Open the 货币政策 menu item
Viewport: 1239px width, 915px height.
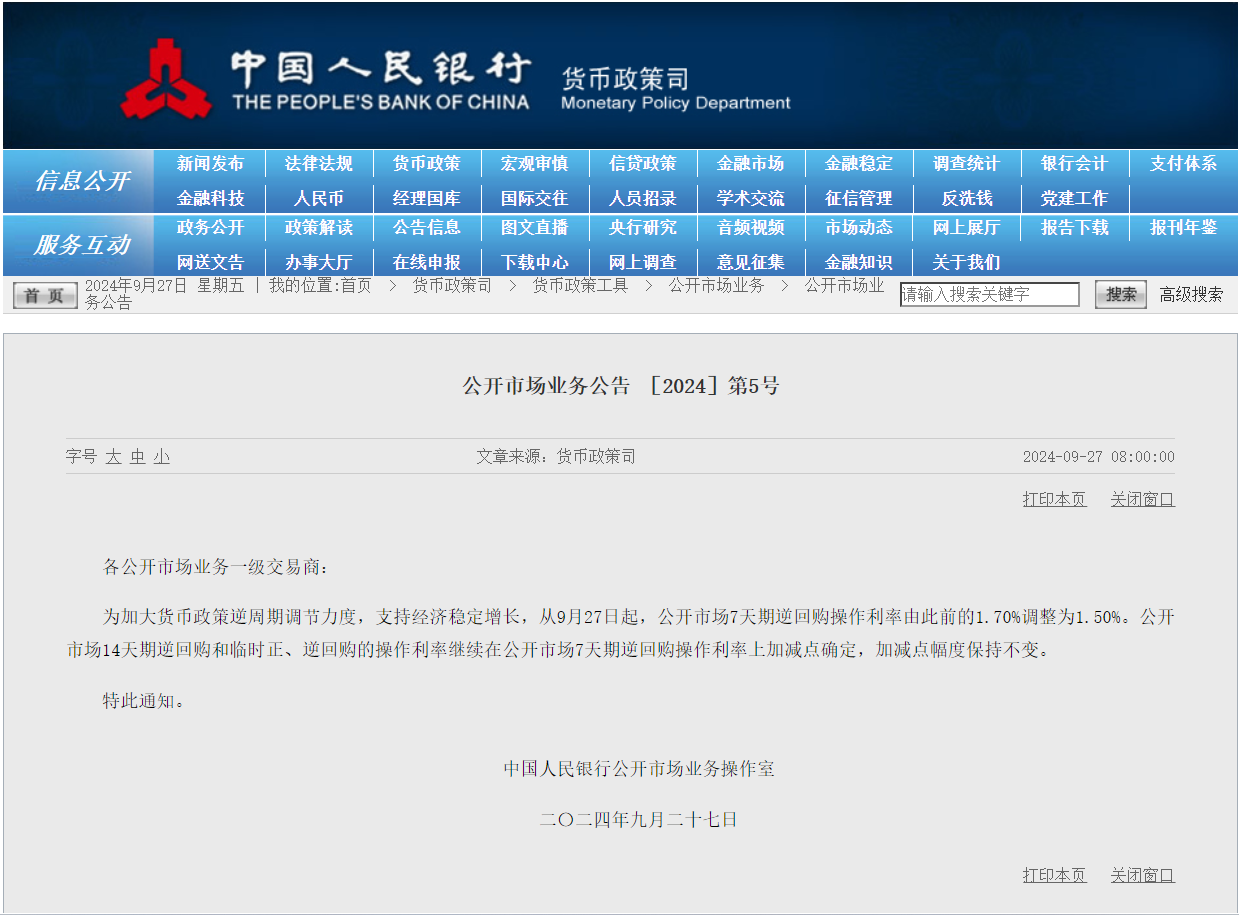coord(426,164)
